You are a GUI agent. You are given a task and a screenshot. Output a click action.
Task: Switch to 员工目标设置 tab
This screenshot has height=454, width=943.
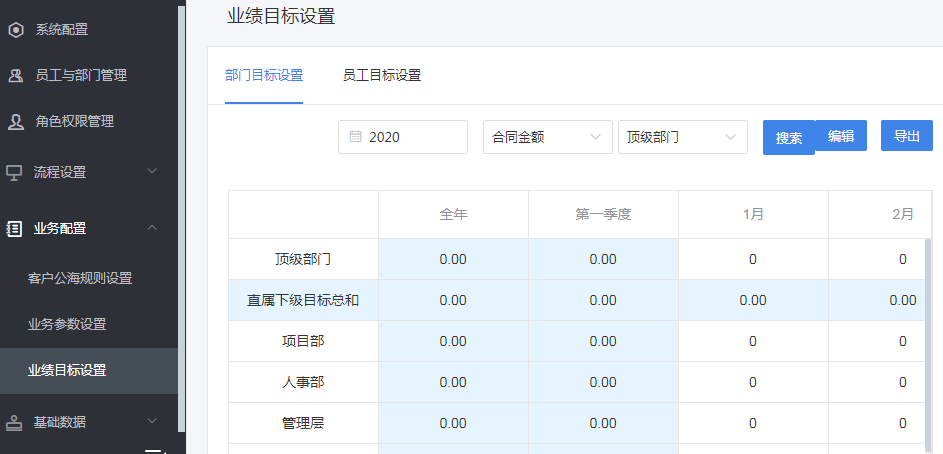pos(382,75)
